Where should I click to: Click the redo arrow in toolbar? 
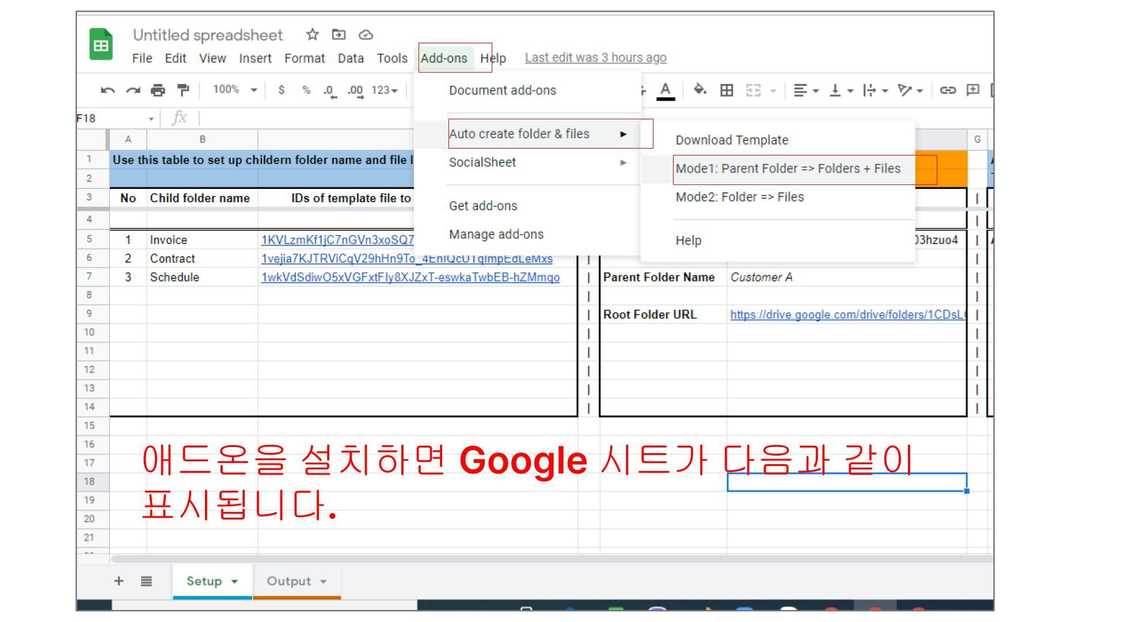(x=132, y=90)
